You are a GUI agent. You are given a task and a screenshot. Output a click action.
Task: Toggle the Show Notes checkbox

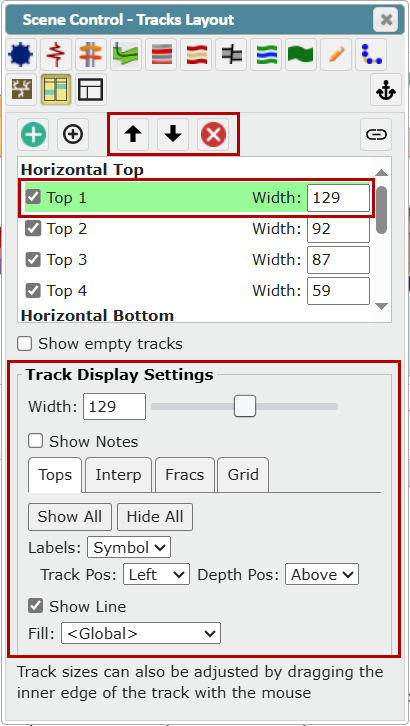point(36,441)
